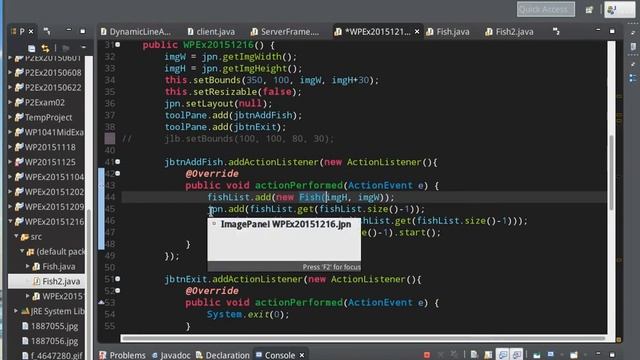
Task: Click the editor vertical scrollbar thumb
Action: coord(611,172)
